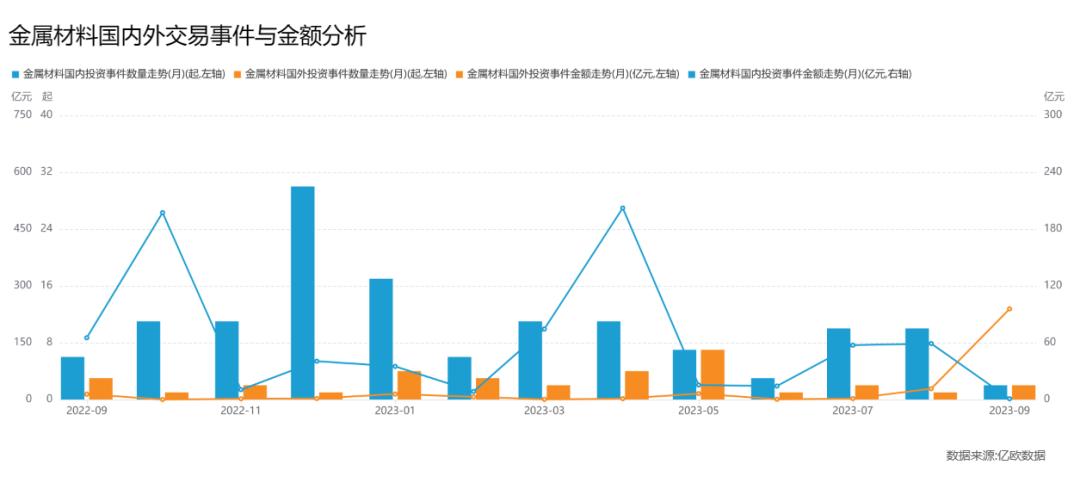The height and width of the screenshot is (477, 1080).
Task: Click the 数据来源:亿欧数据 source text
Action: (995, 456)
